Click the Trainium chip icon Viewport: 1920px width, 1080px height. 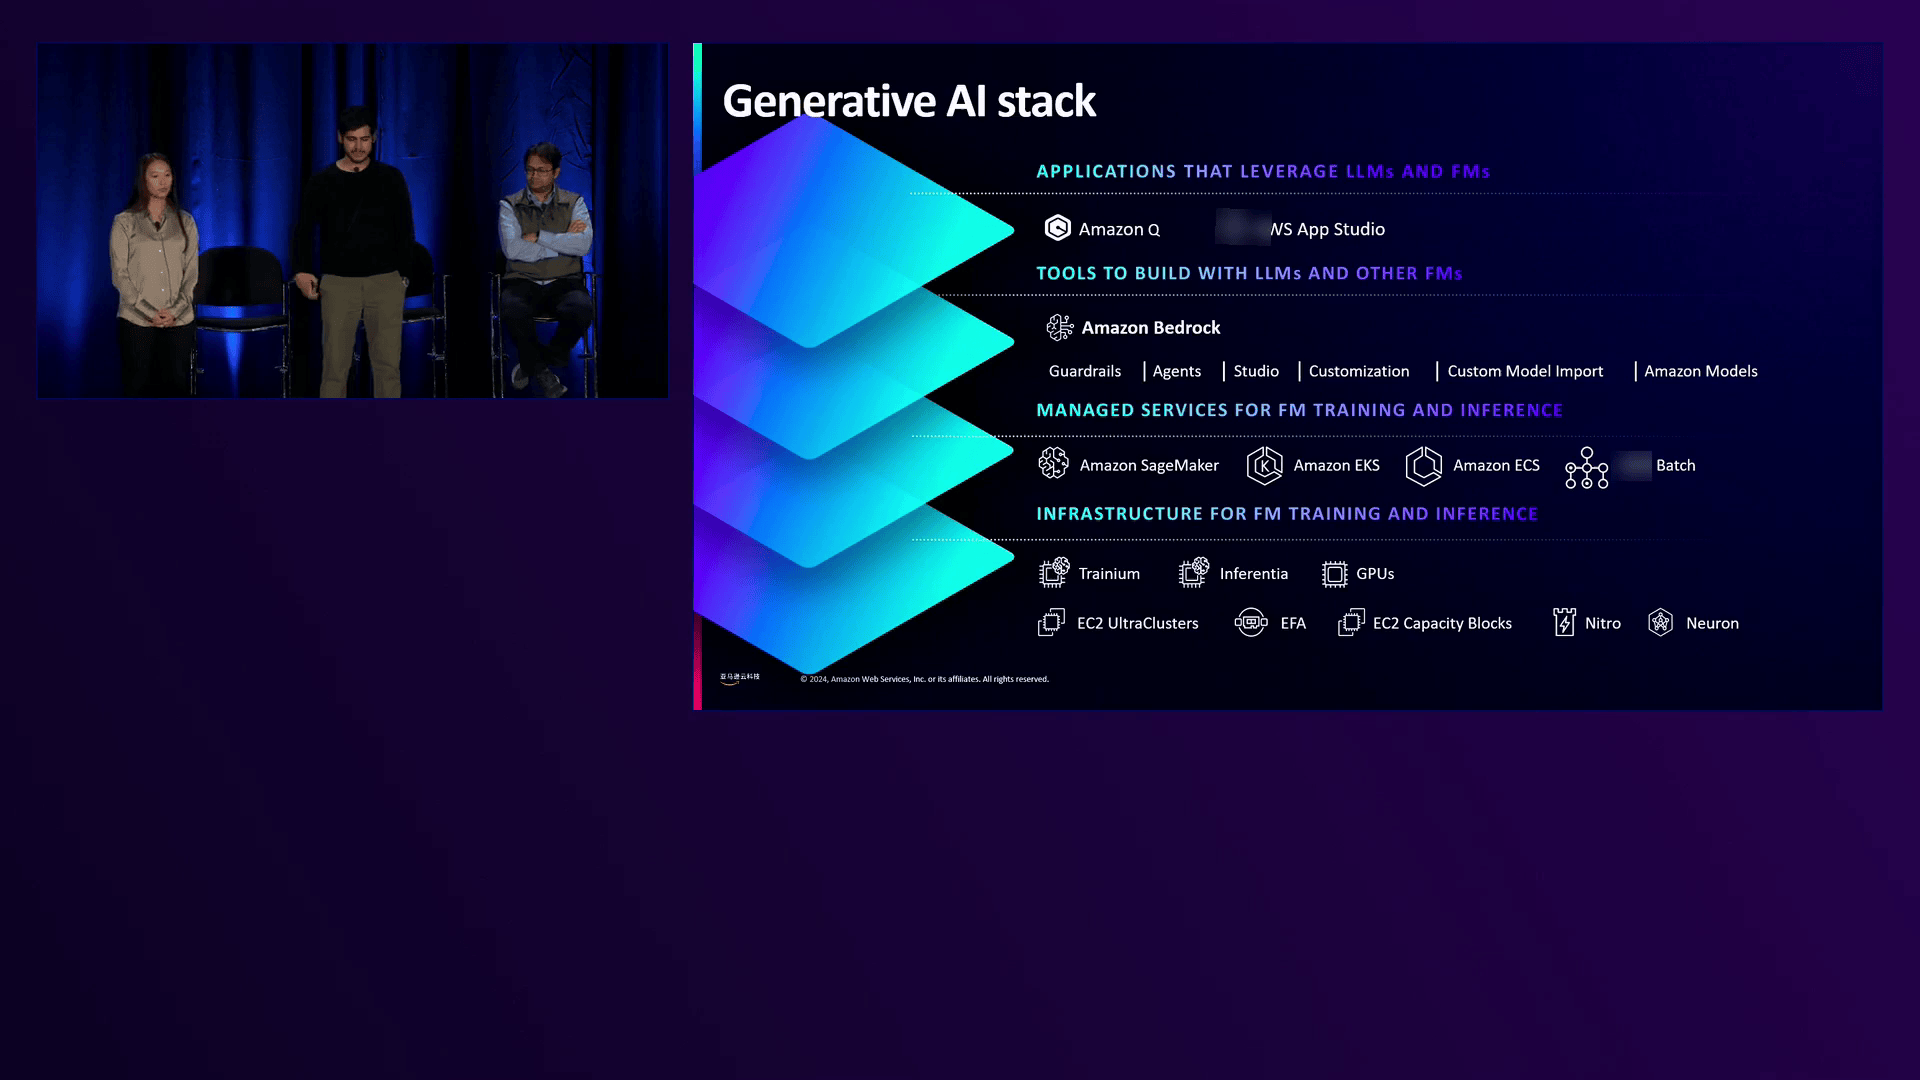[x=1054, y=572]
